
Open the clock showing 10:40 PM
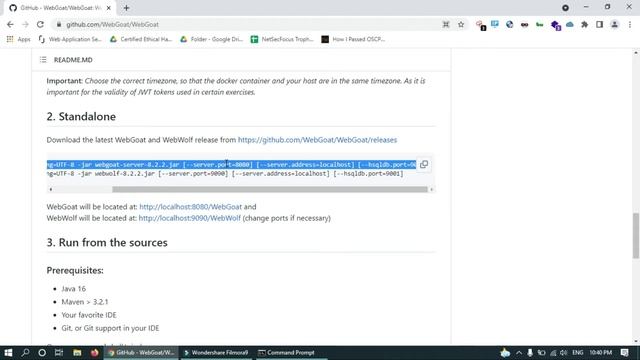(x=600, y=353)
